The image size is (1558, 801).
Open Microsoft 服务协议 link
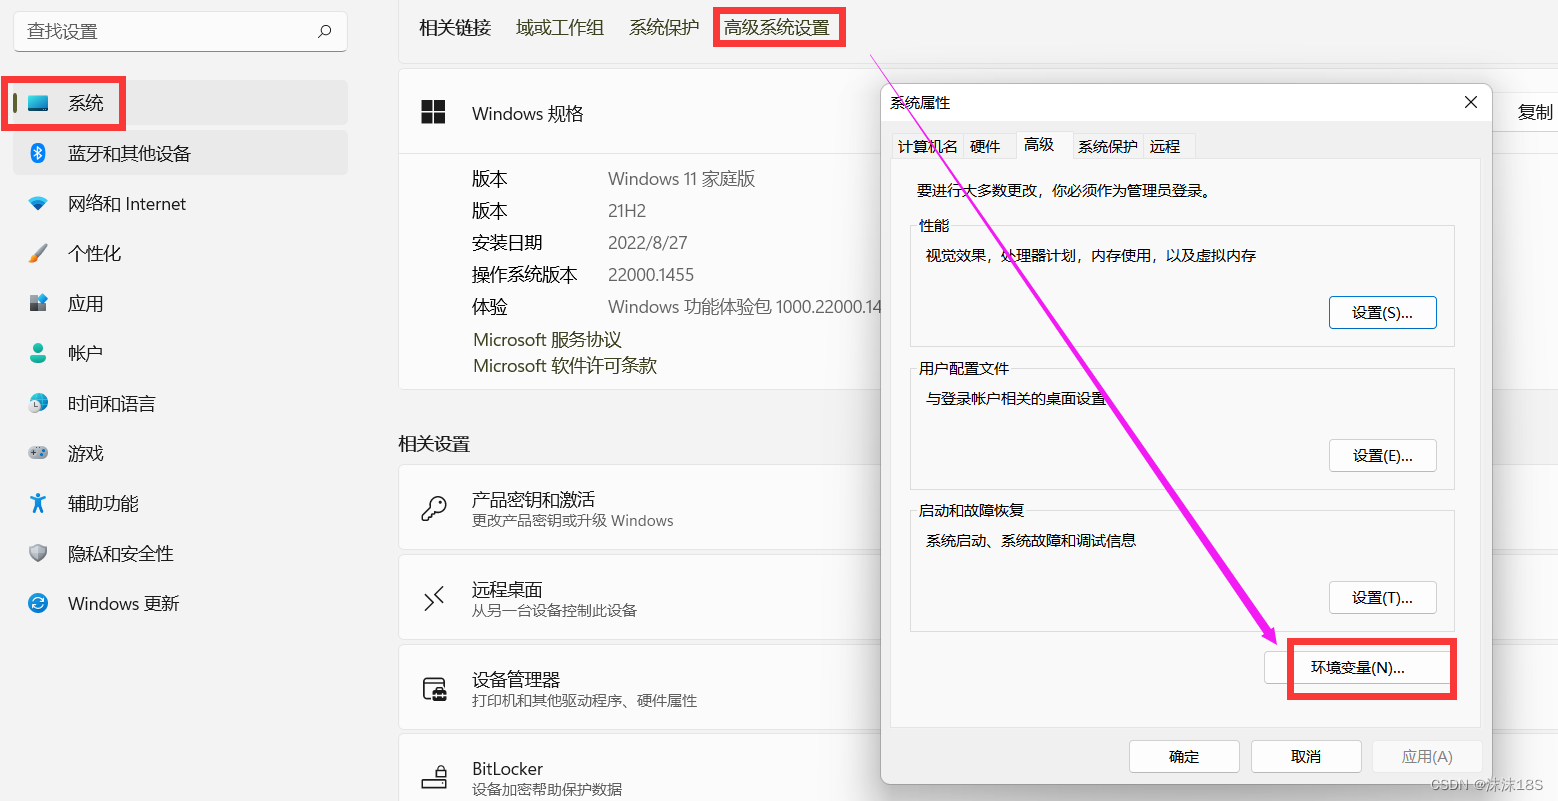tap(547, 339)
